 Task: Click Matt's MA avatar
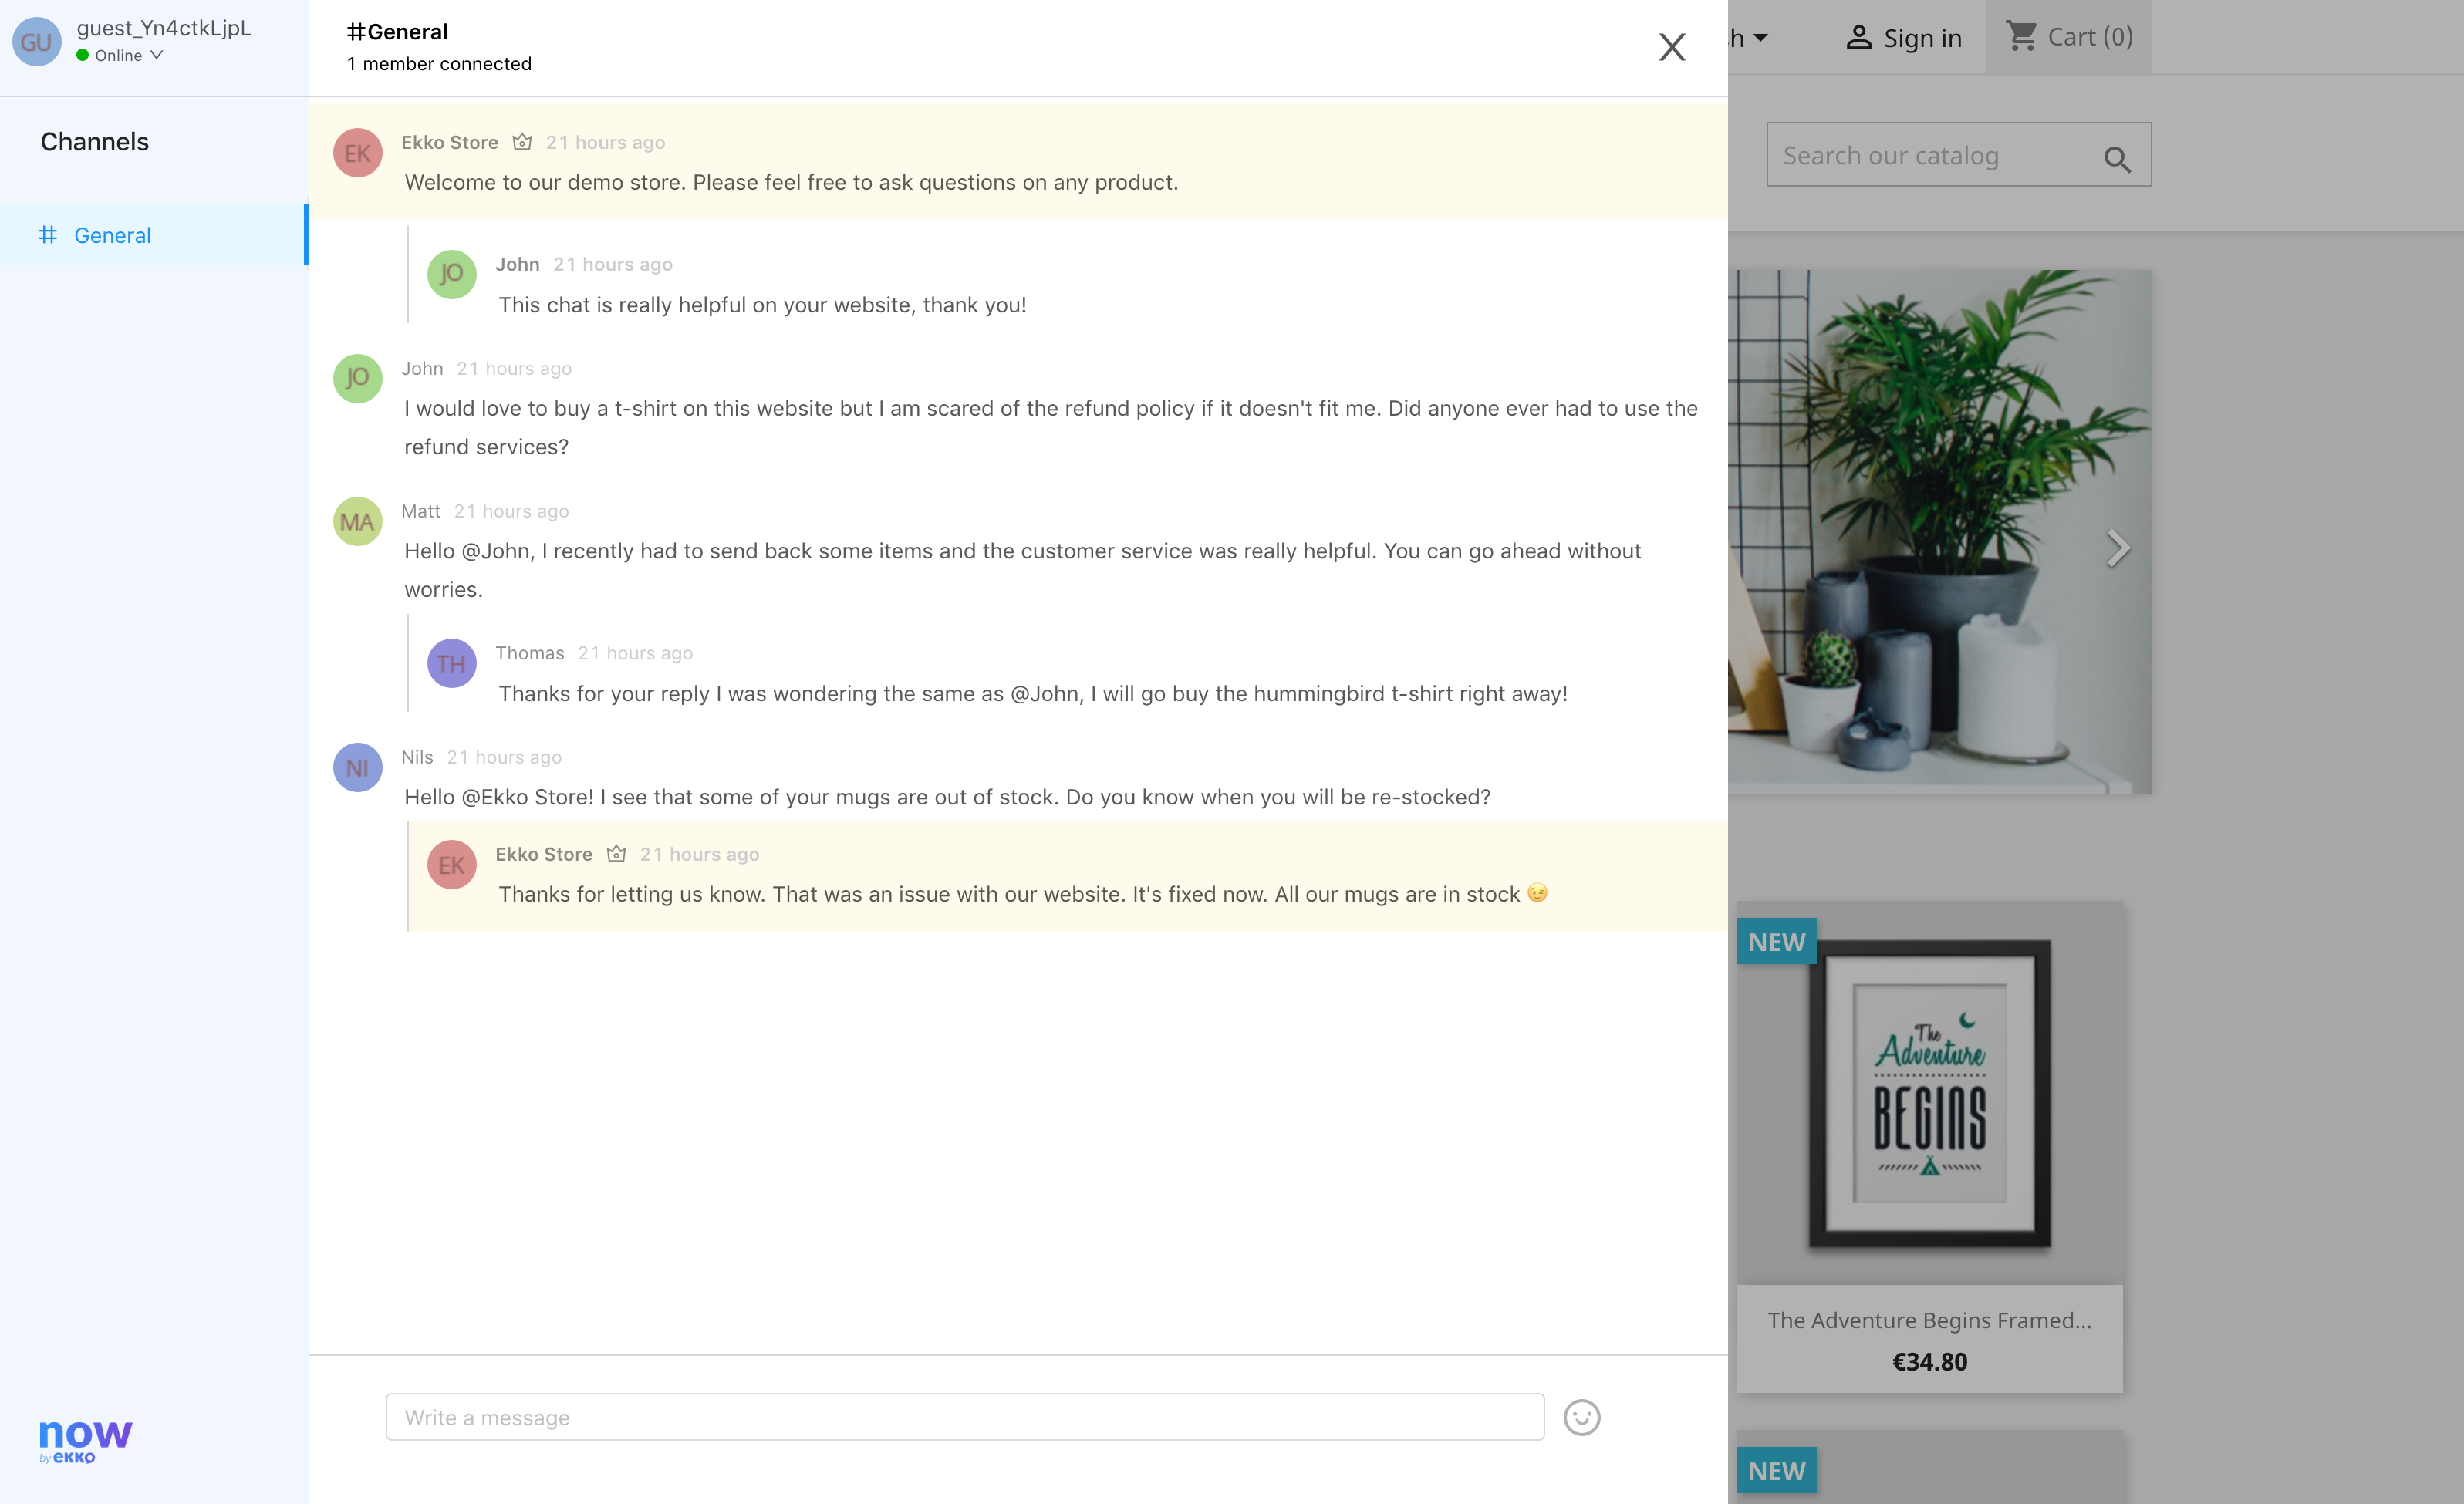click(x=357, y=522)
